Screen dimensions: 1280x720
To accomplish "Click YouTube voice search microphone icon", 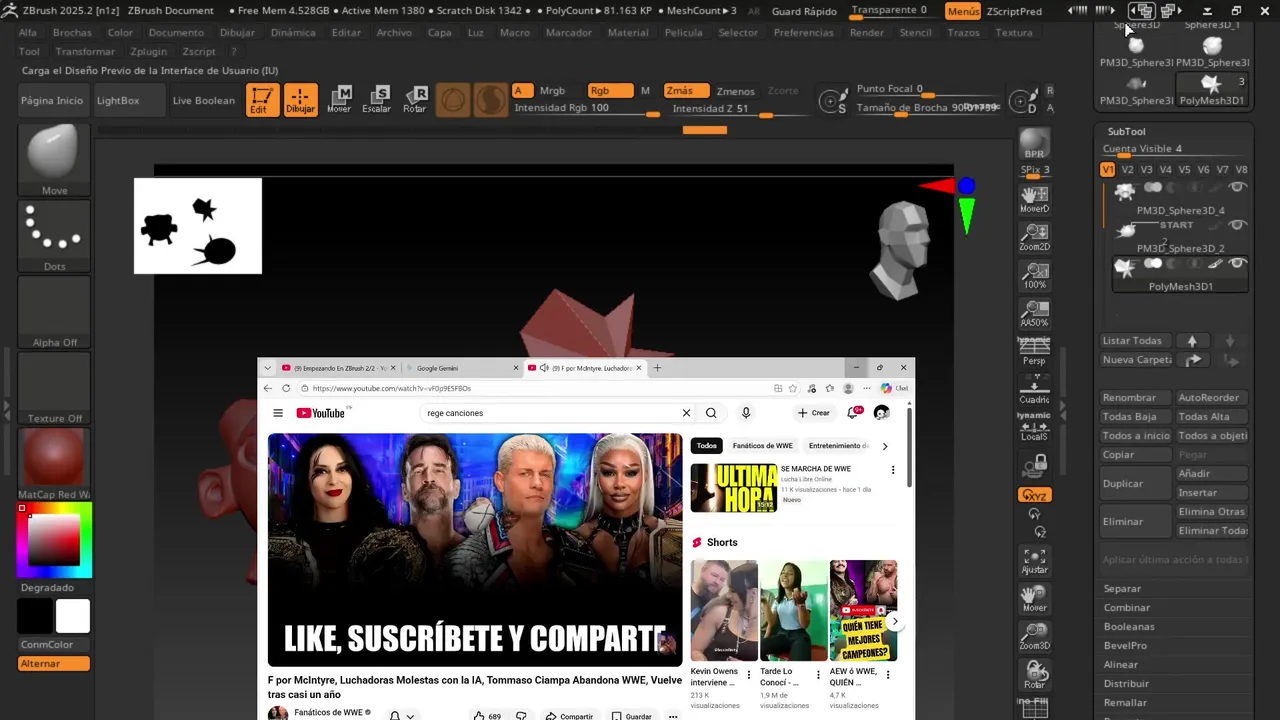I will [746, 413].
